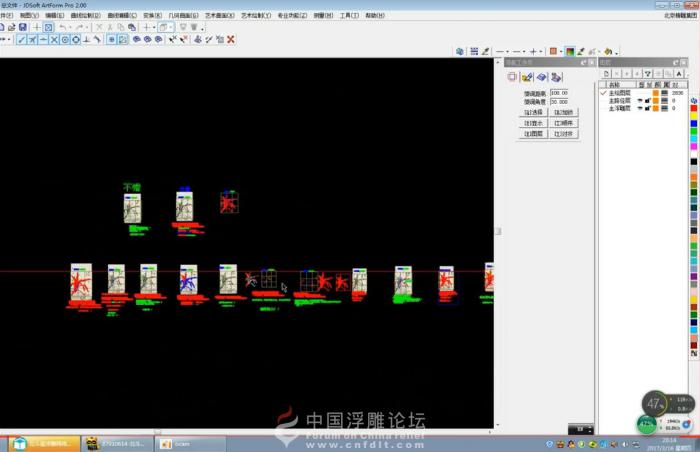Image resolution: width=700 pixels, height=452 pixels.
Task: Click the open folder toolbar icon
Action: click(10, 27)
